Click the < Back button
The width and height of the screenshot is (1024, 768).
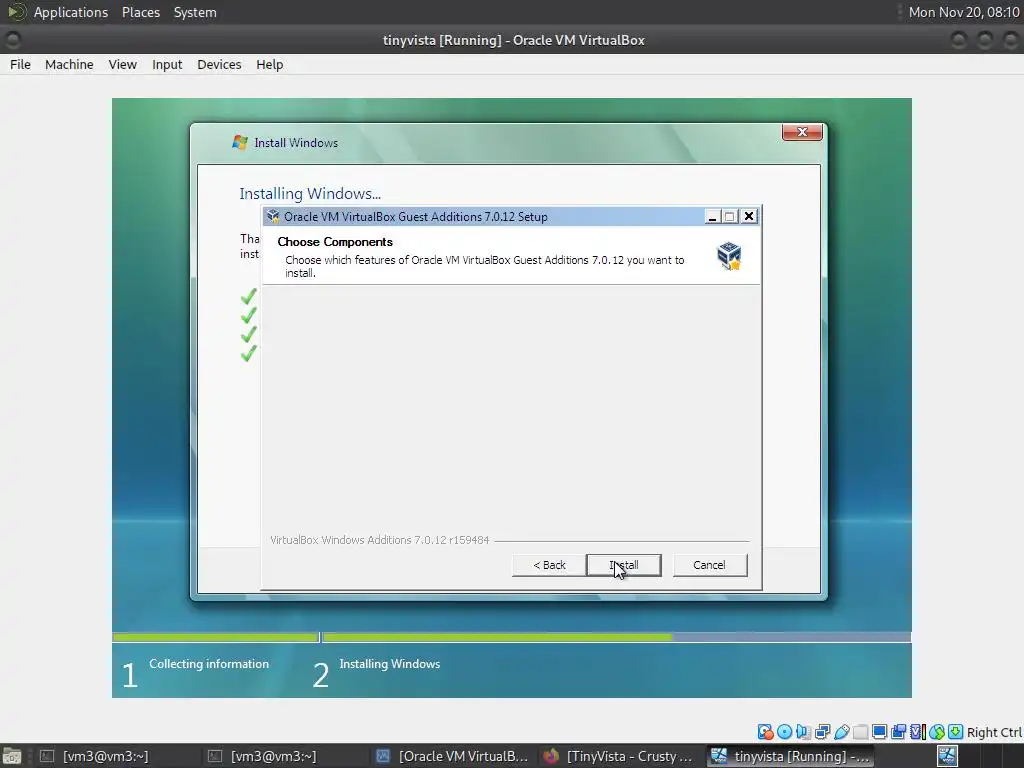(549, 565)
